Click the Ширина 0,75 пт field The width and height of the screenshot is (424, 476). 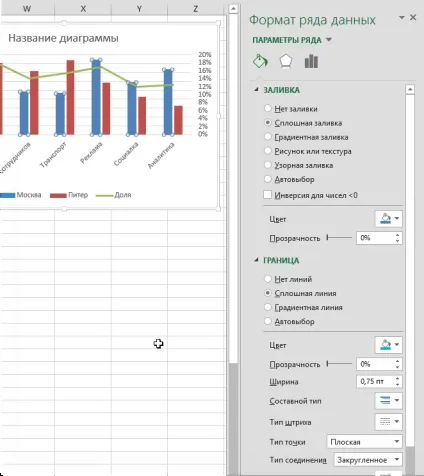coord(379,381)
